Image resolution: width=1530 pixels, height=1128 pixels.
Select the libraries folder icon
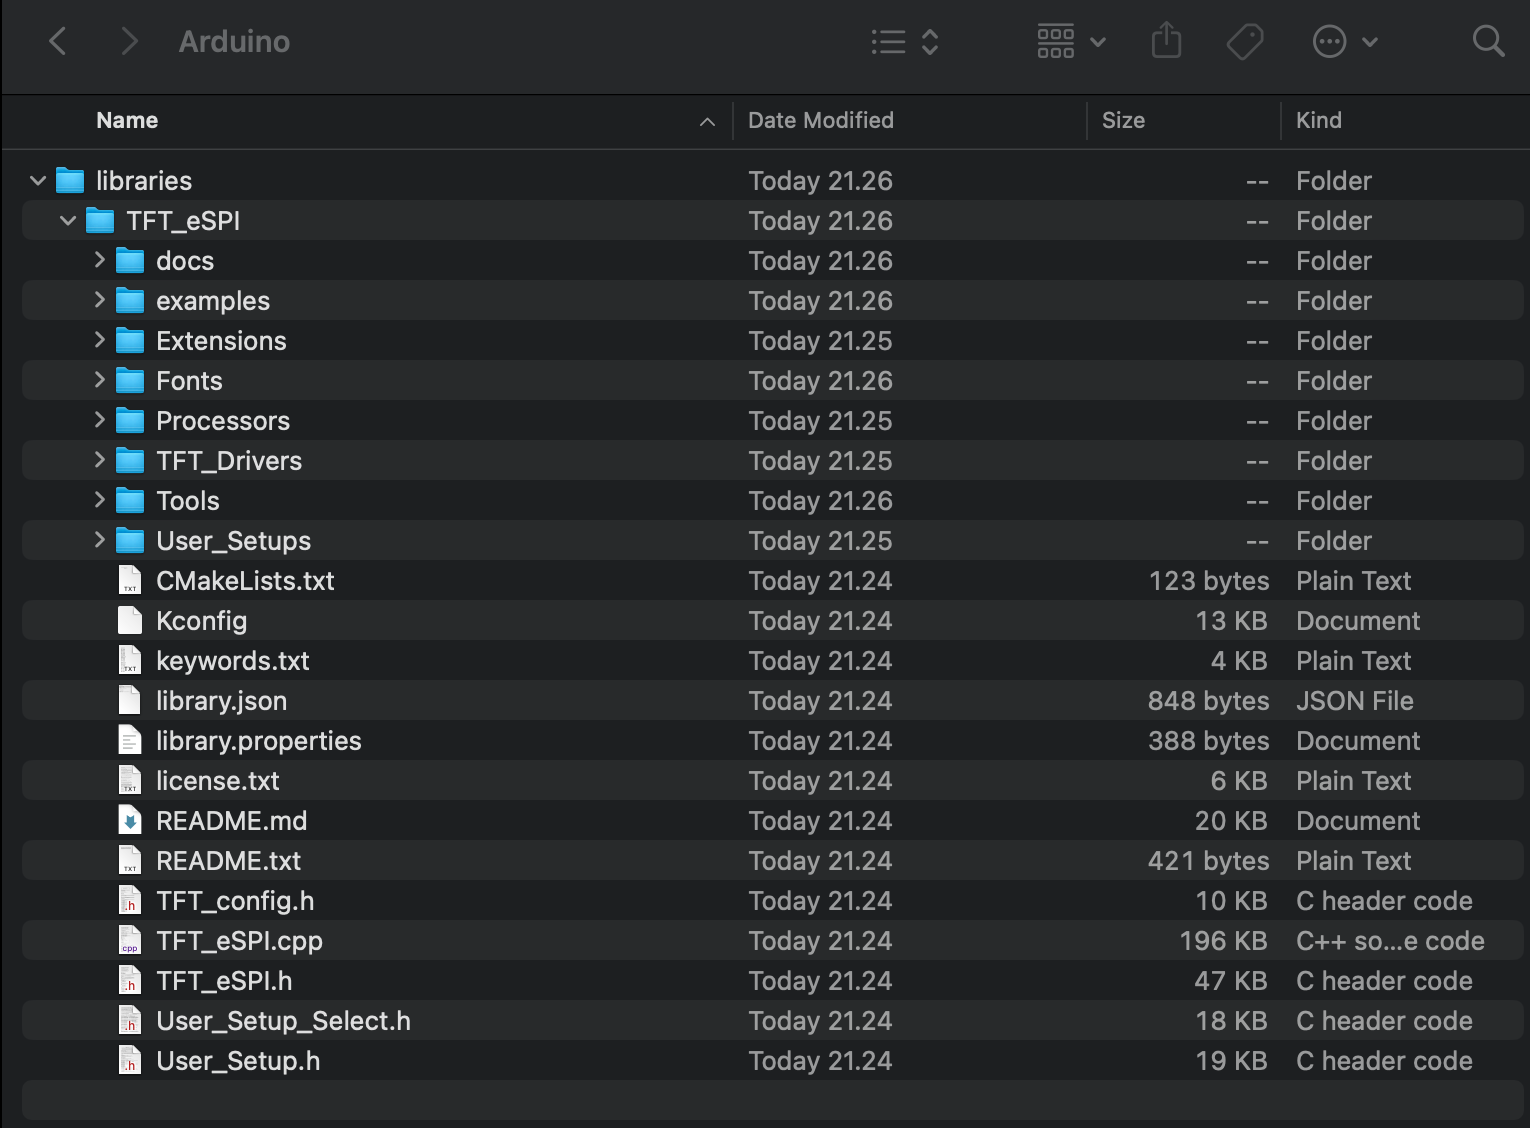point(70,181)
